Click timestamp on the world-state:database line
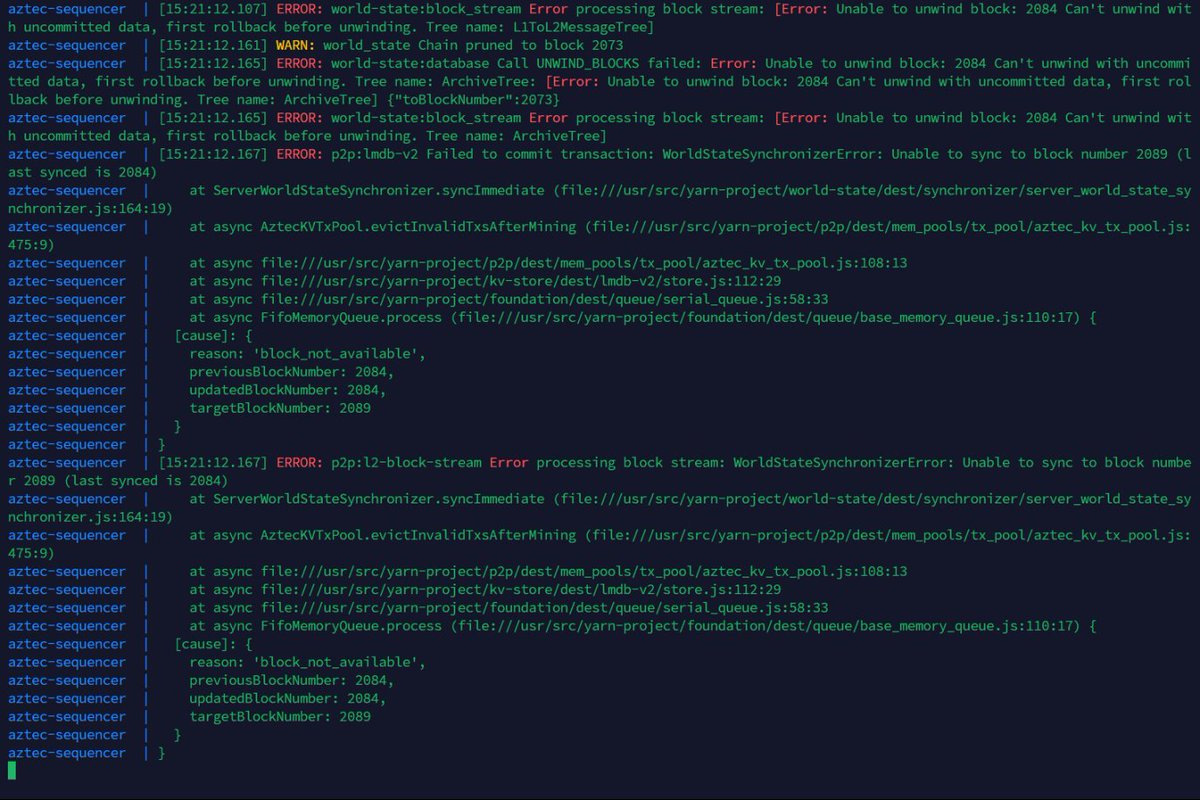 (213, 63)
